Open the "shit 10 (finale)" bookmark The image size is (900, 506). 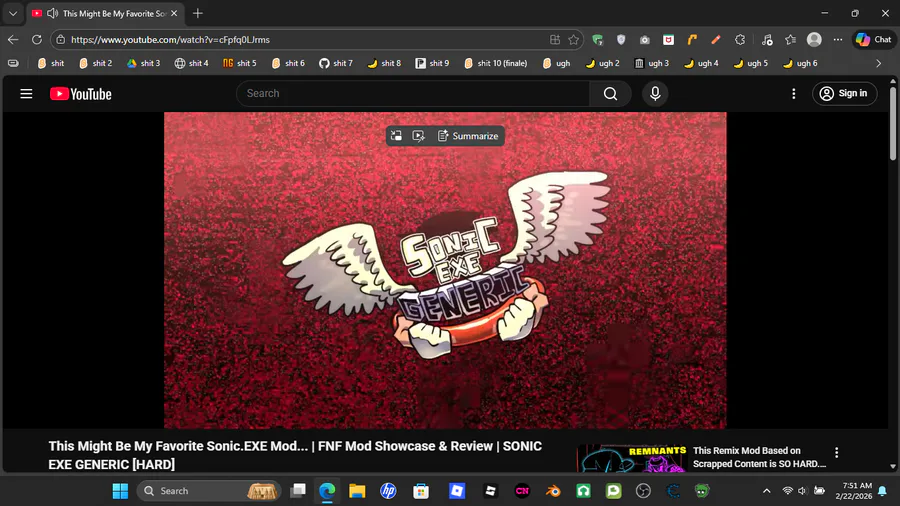[x=495, y=63]
